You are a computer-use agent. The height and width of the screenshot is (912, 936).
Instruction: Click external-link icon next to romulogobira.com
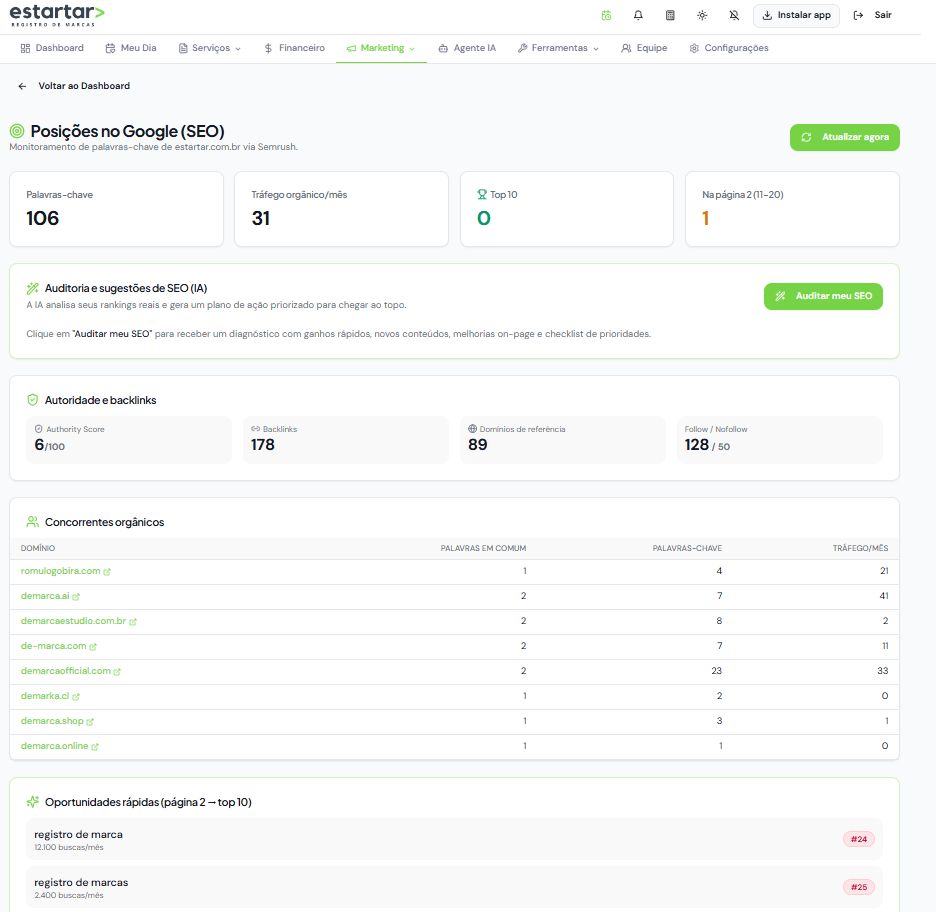(107, 572)
